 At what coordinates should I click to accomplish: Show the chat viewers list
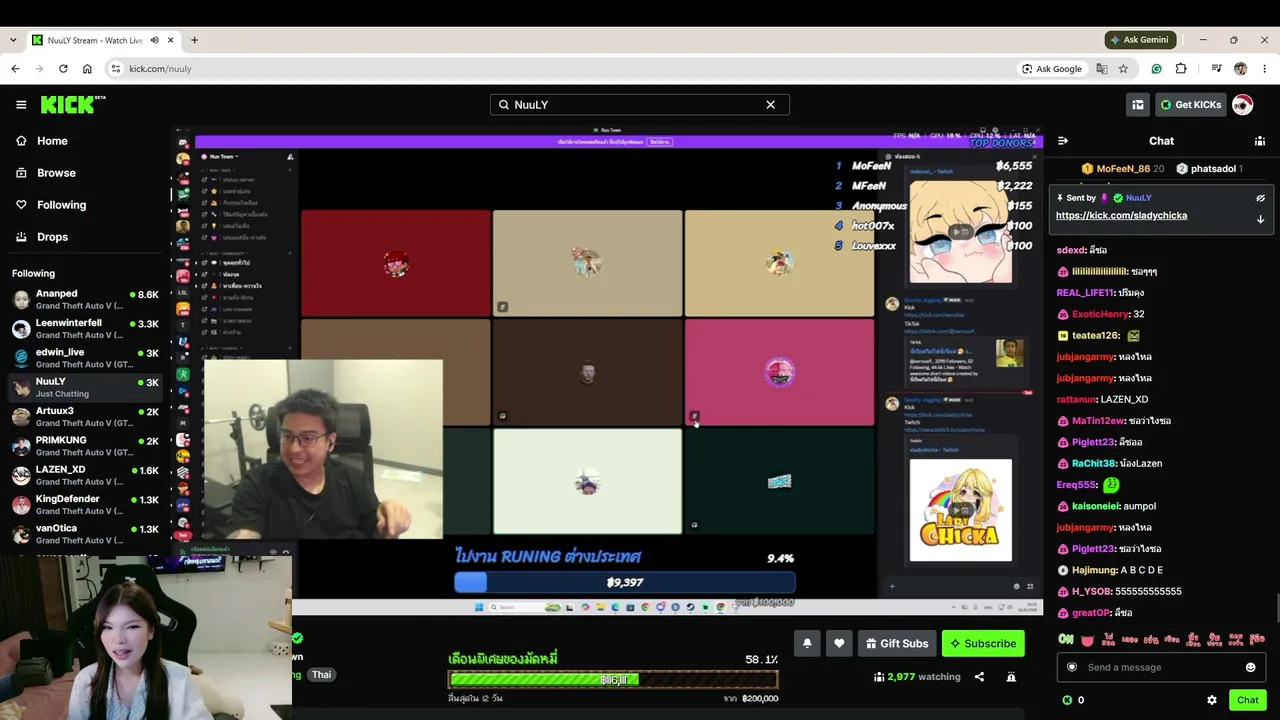[1260, 141]
